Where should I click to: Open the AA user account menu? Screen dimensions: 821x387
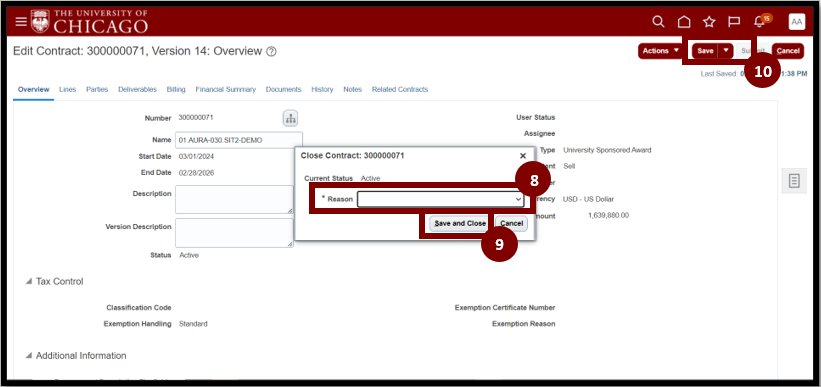coord(796,21)
